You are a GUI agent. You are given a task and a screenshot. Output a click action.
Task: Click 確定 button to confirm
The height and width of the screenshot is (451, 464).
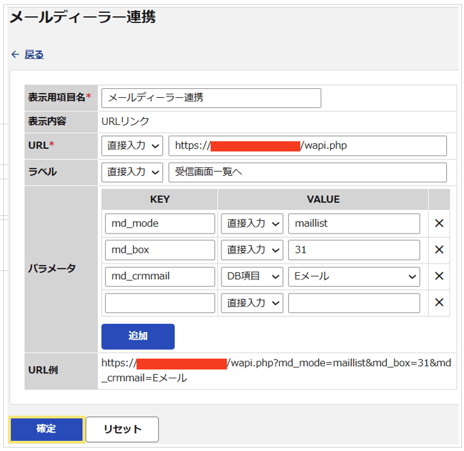pyautogui.click(x=46, y=429)
